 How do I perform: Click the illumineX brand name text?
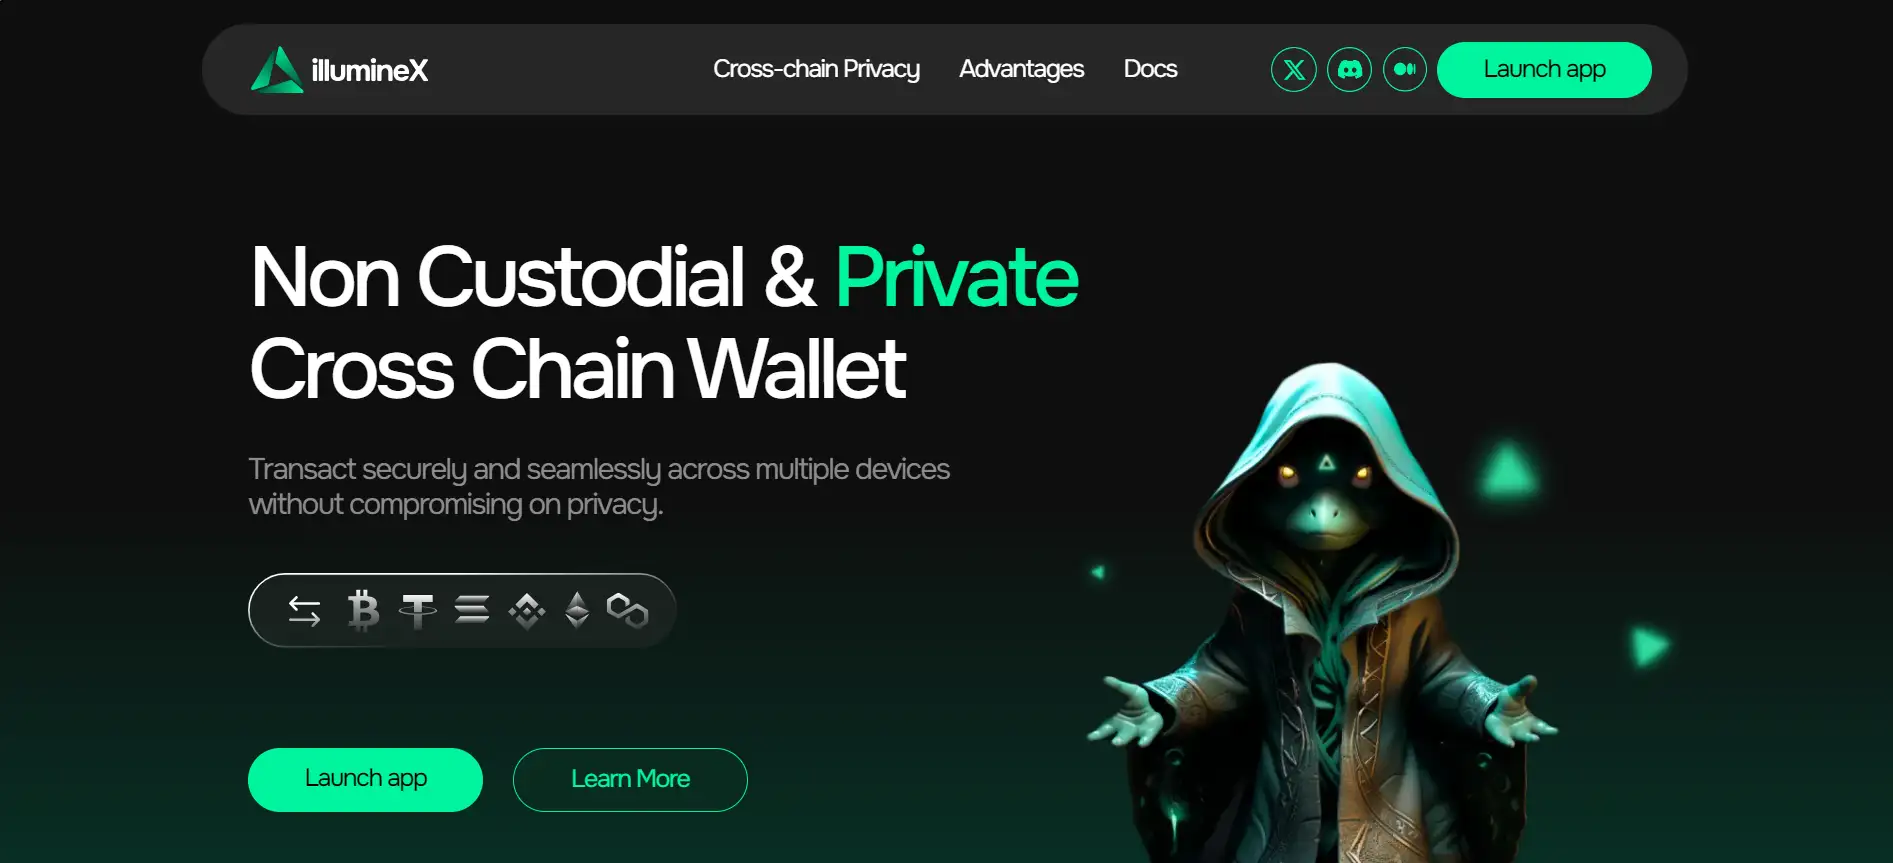click(369, 70)
